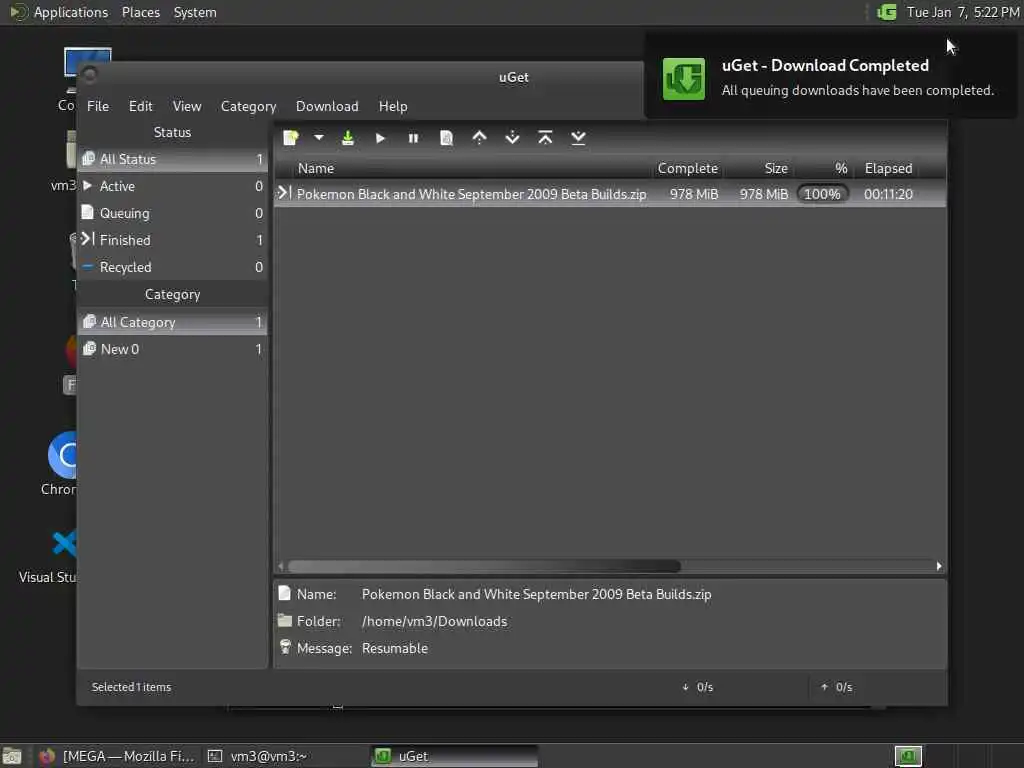Open the Help menu
1024x768 pixels.
(x=393, y=106)
